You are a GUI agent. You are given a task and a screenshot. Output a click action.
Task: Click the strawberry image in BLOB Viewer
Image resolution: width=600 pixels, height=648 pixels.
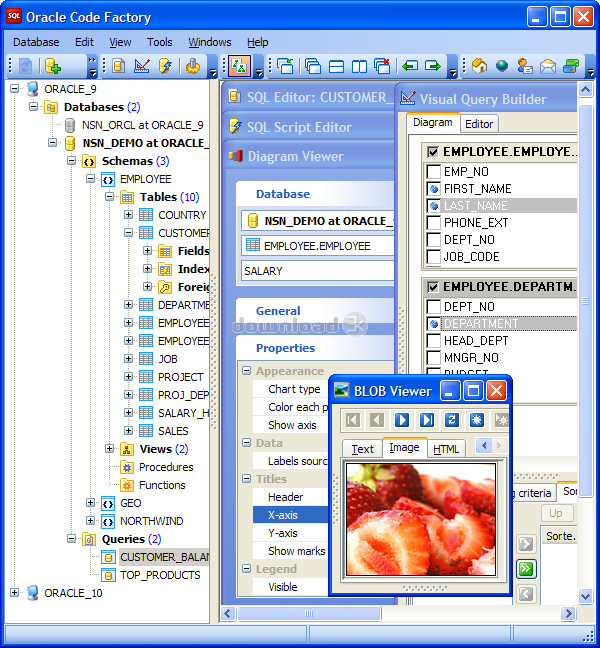click(421, 519)
